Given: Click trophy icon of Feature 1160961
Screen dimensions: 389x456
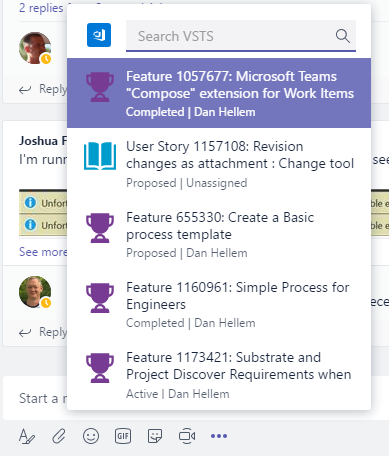Looking at the screenshot, I should pos(100,298).
